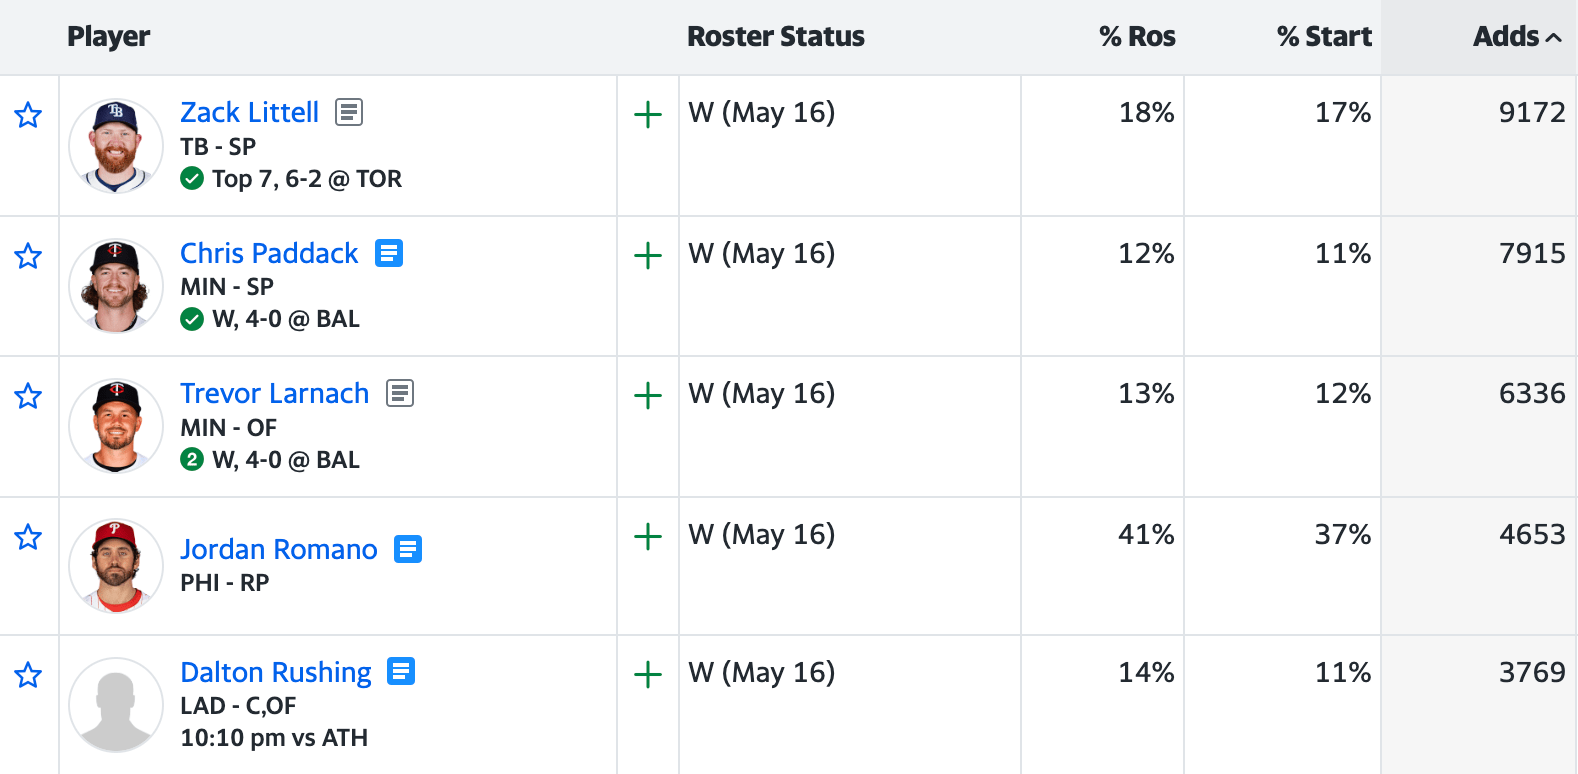Open Chris Paddack player profile link
The width and height of the screenshot is (1578, 774).
coord(269,253)
